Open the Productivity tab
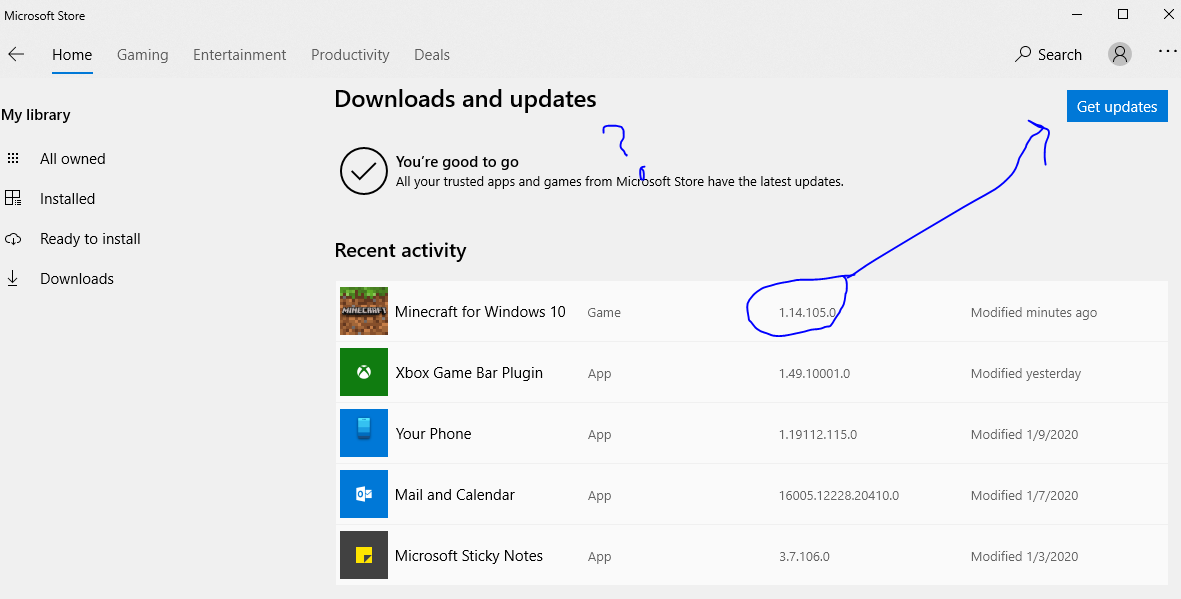1181x599 pixels. click(350, 55)
